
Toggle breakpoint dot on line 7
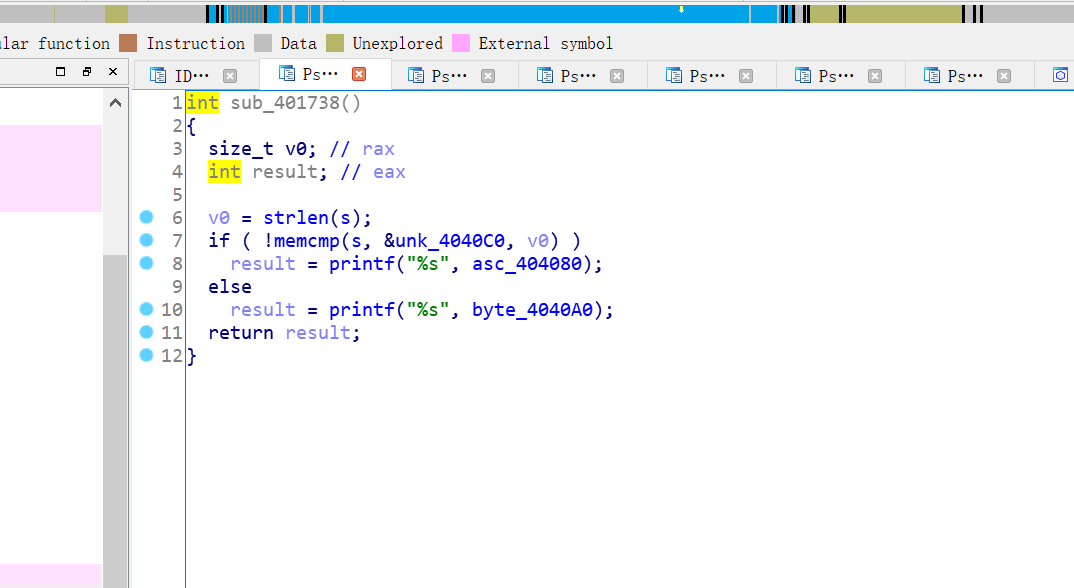tap(147, 240)
